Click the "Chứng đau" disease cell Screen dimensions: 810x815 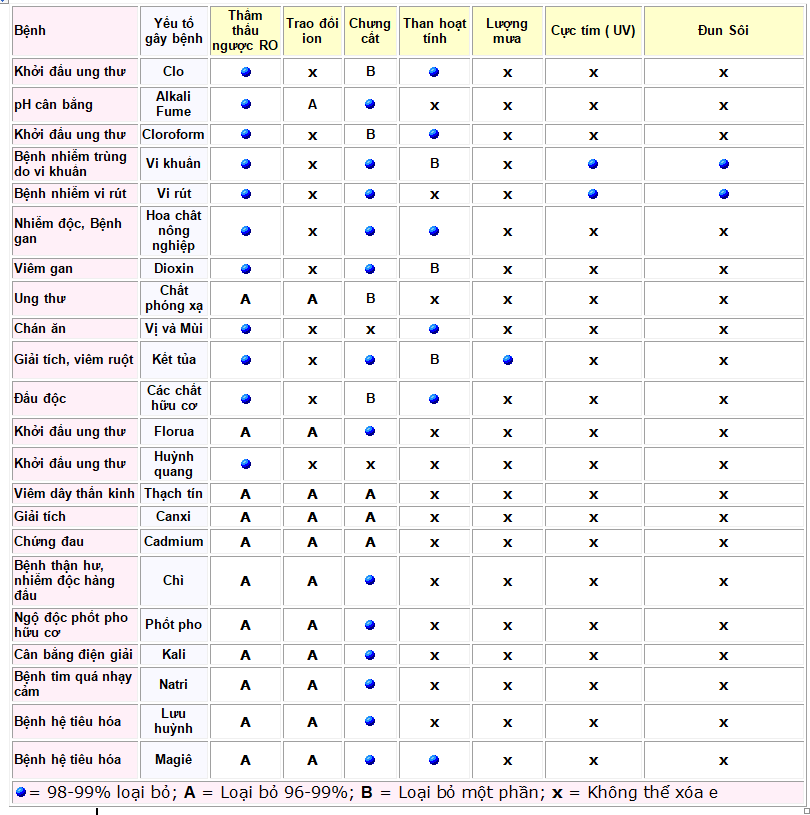pos(75,542)
